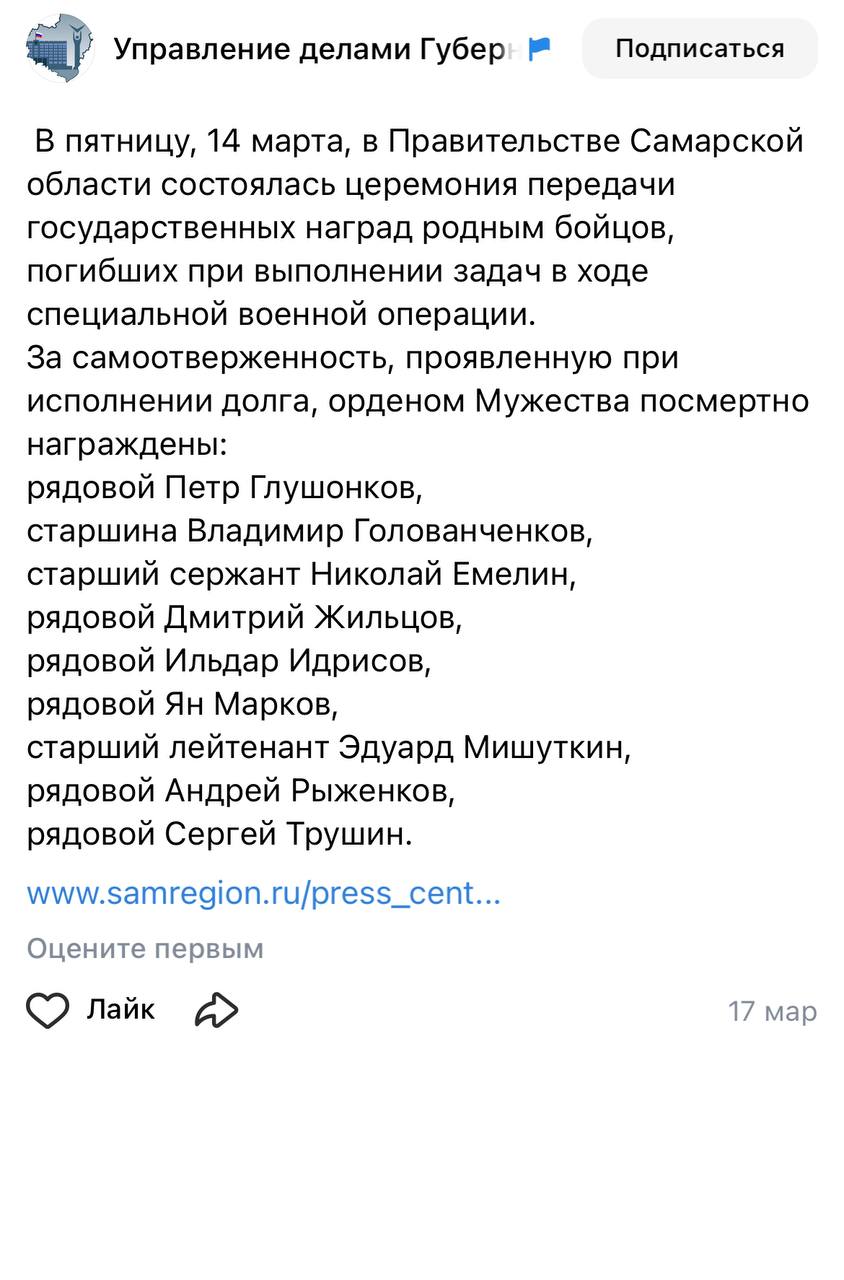Click the Оцените первым text
Image resolution: width=844 pixels, height=1280 pixels.
coord(145,948)
